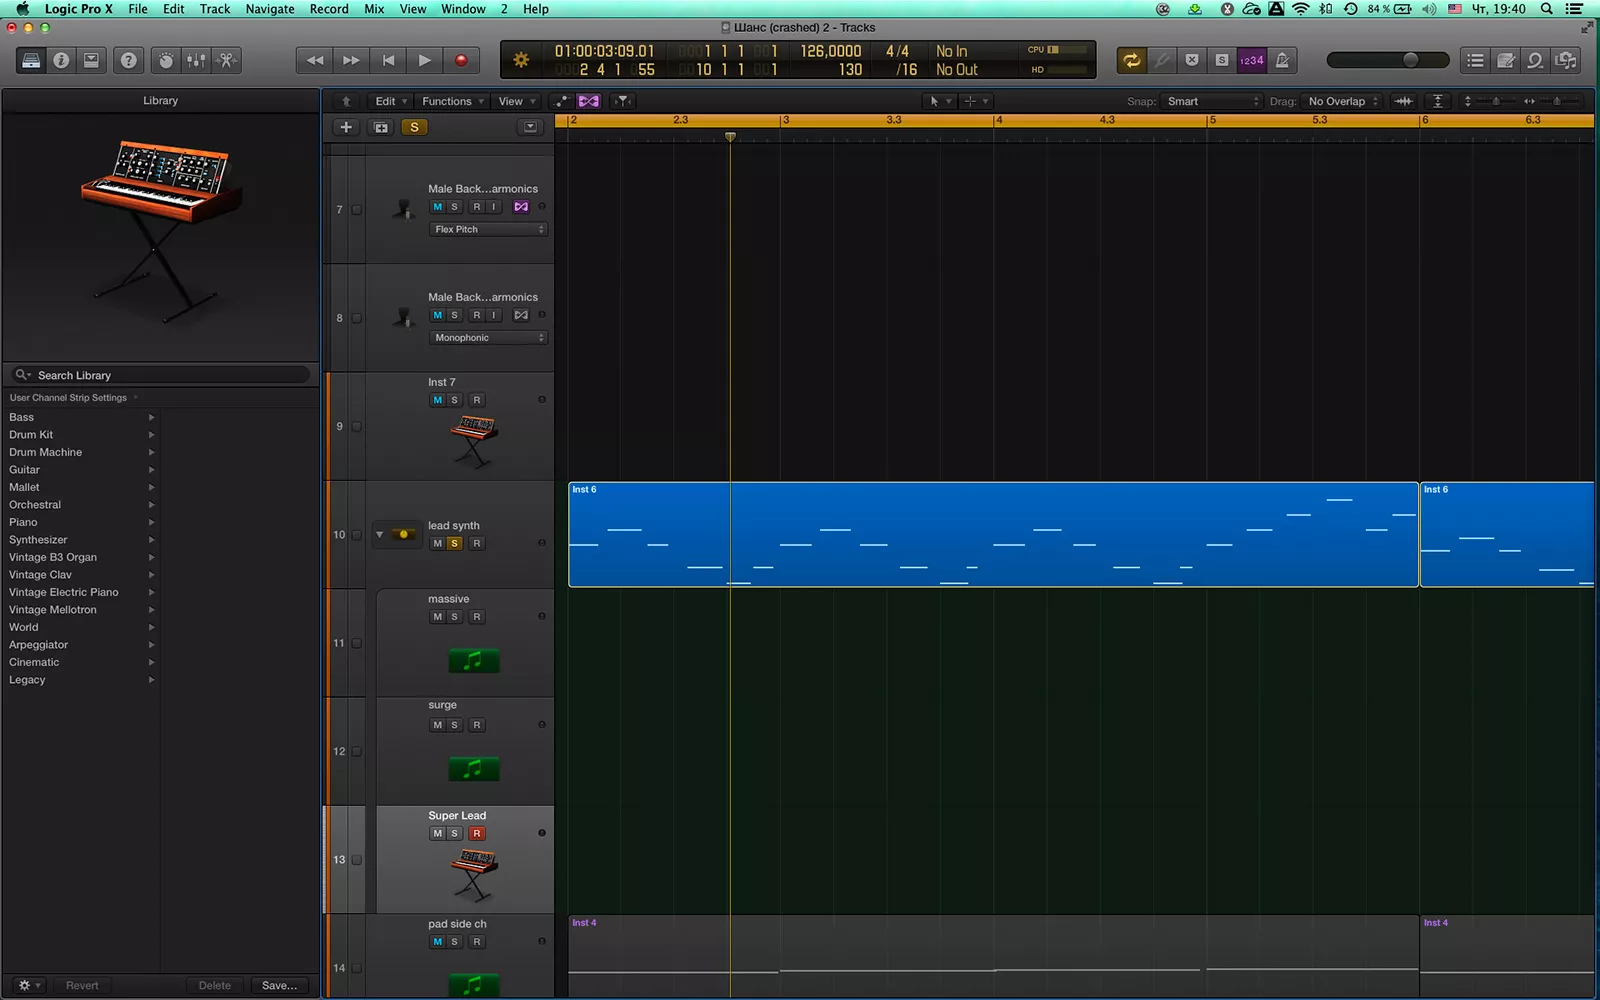Disable record arm on Super Lead track
The height and width of the screenshot is (1000, 1600).
[x=477, y=833]
